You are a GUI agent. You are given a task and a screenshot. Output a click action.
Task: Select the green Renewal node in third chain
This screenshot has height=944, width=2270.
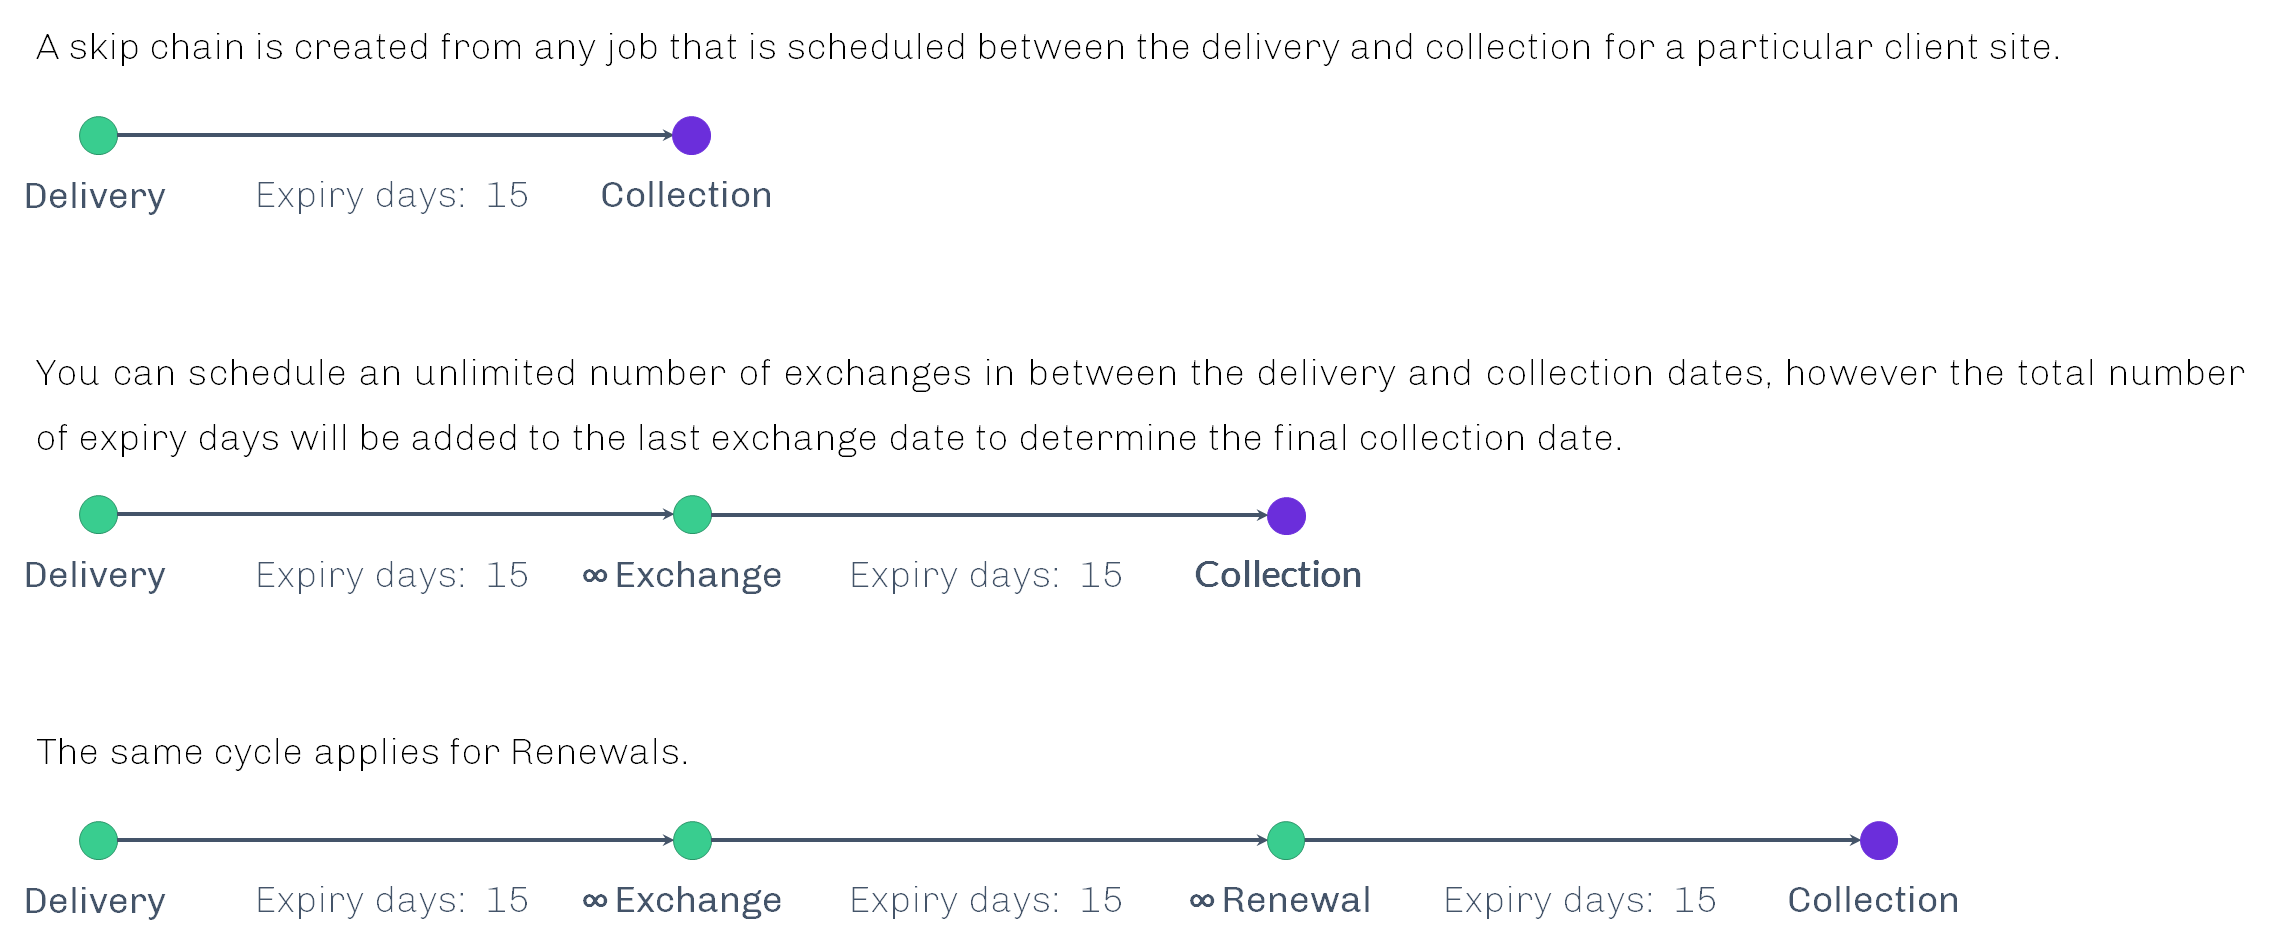[x=1286, y=840]
